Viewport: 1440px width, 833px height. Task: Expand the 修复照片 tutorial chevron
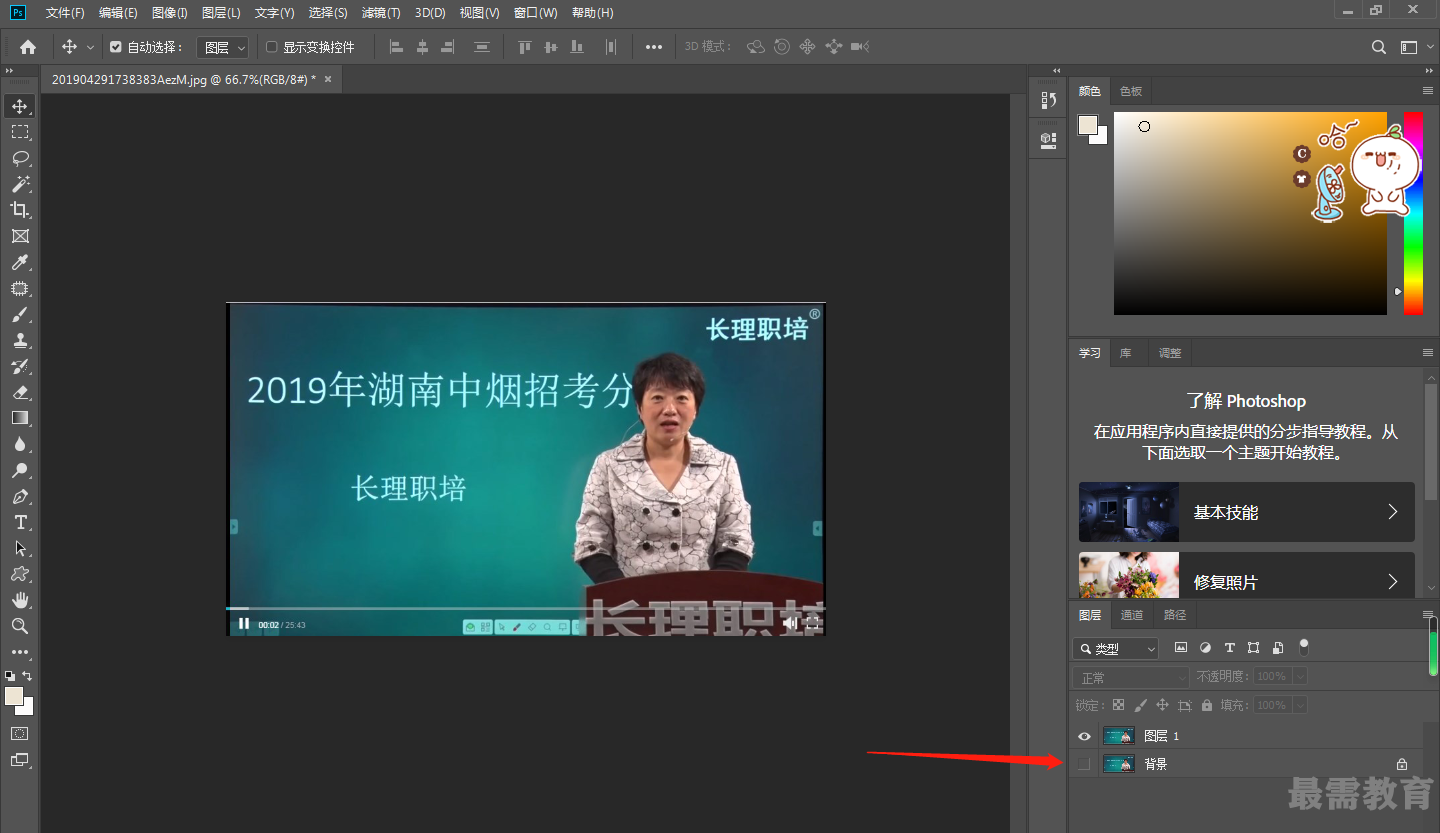(1392, 581)
